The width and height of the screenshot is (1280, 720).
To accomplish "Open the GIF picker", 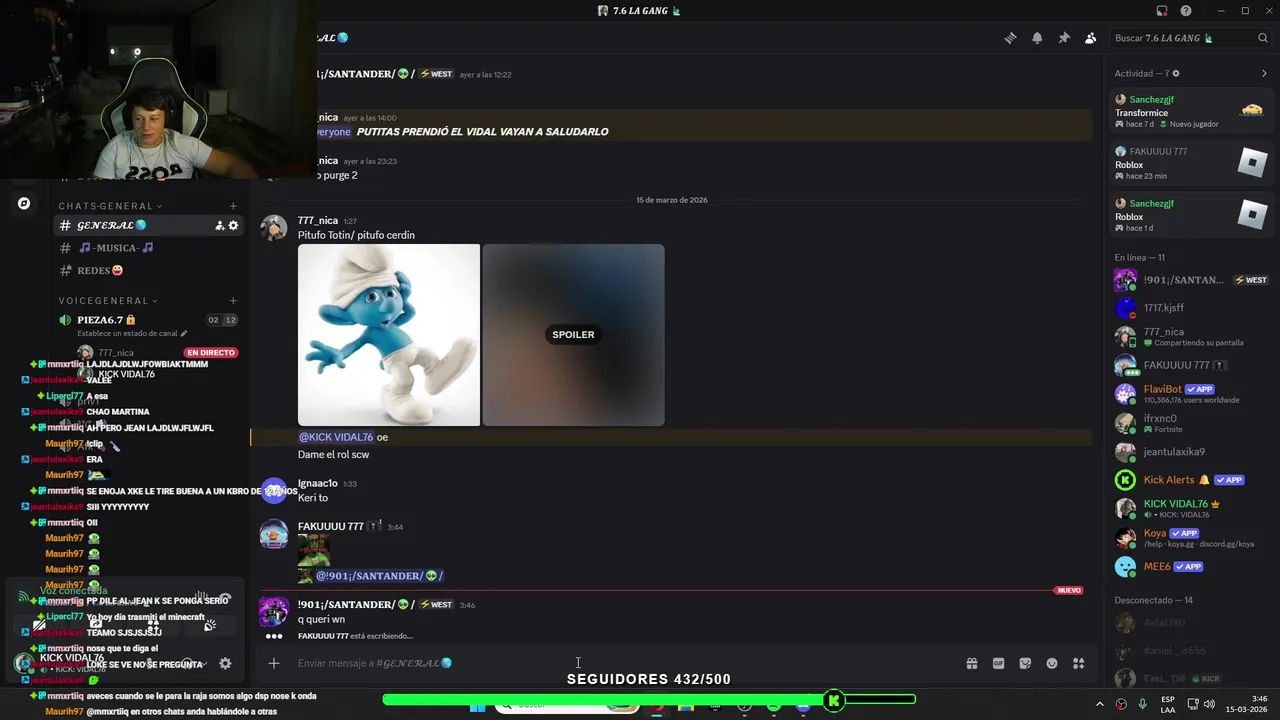I will coord(998,663).
